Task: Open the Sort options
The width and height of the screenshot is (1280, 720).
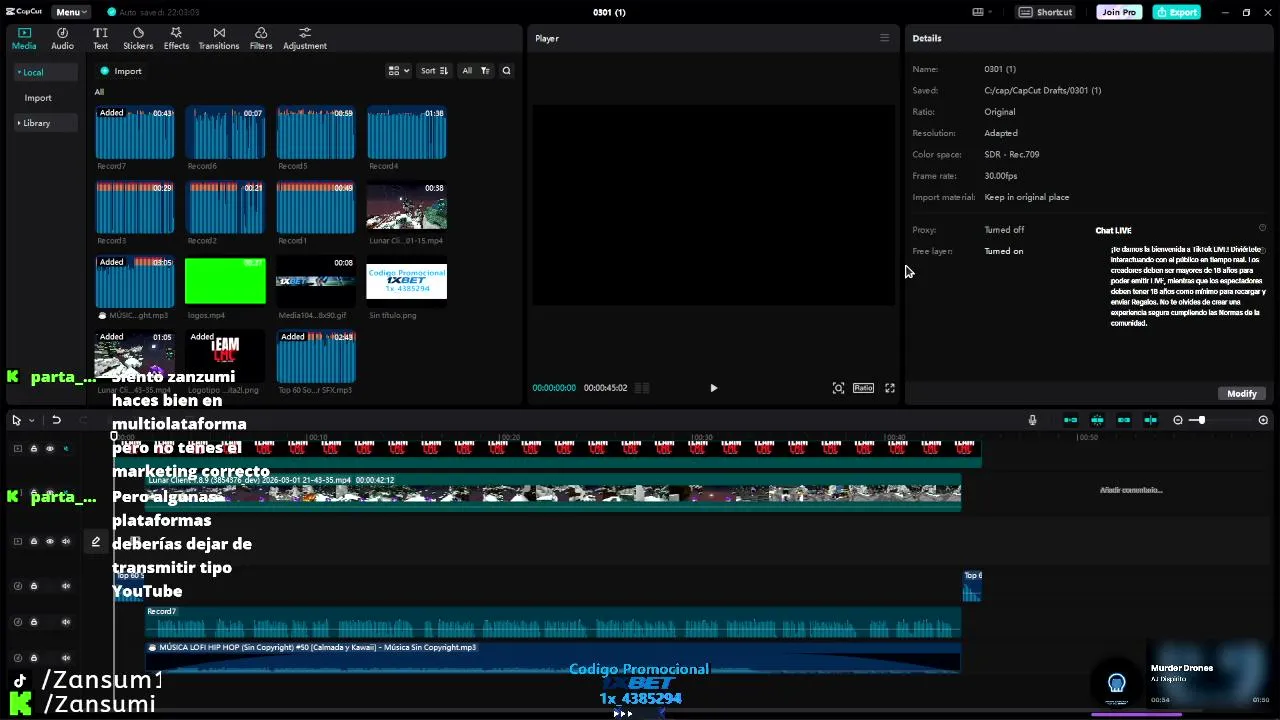Action: (x=434, y=71)
